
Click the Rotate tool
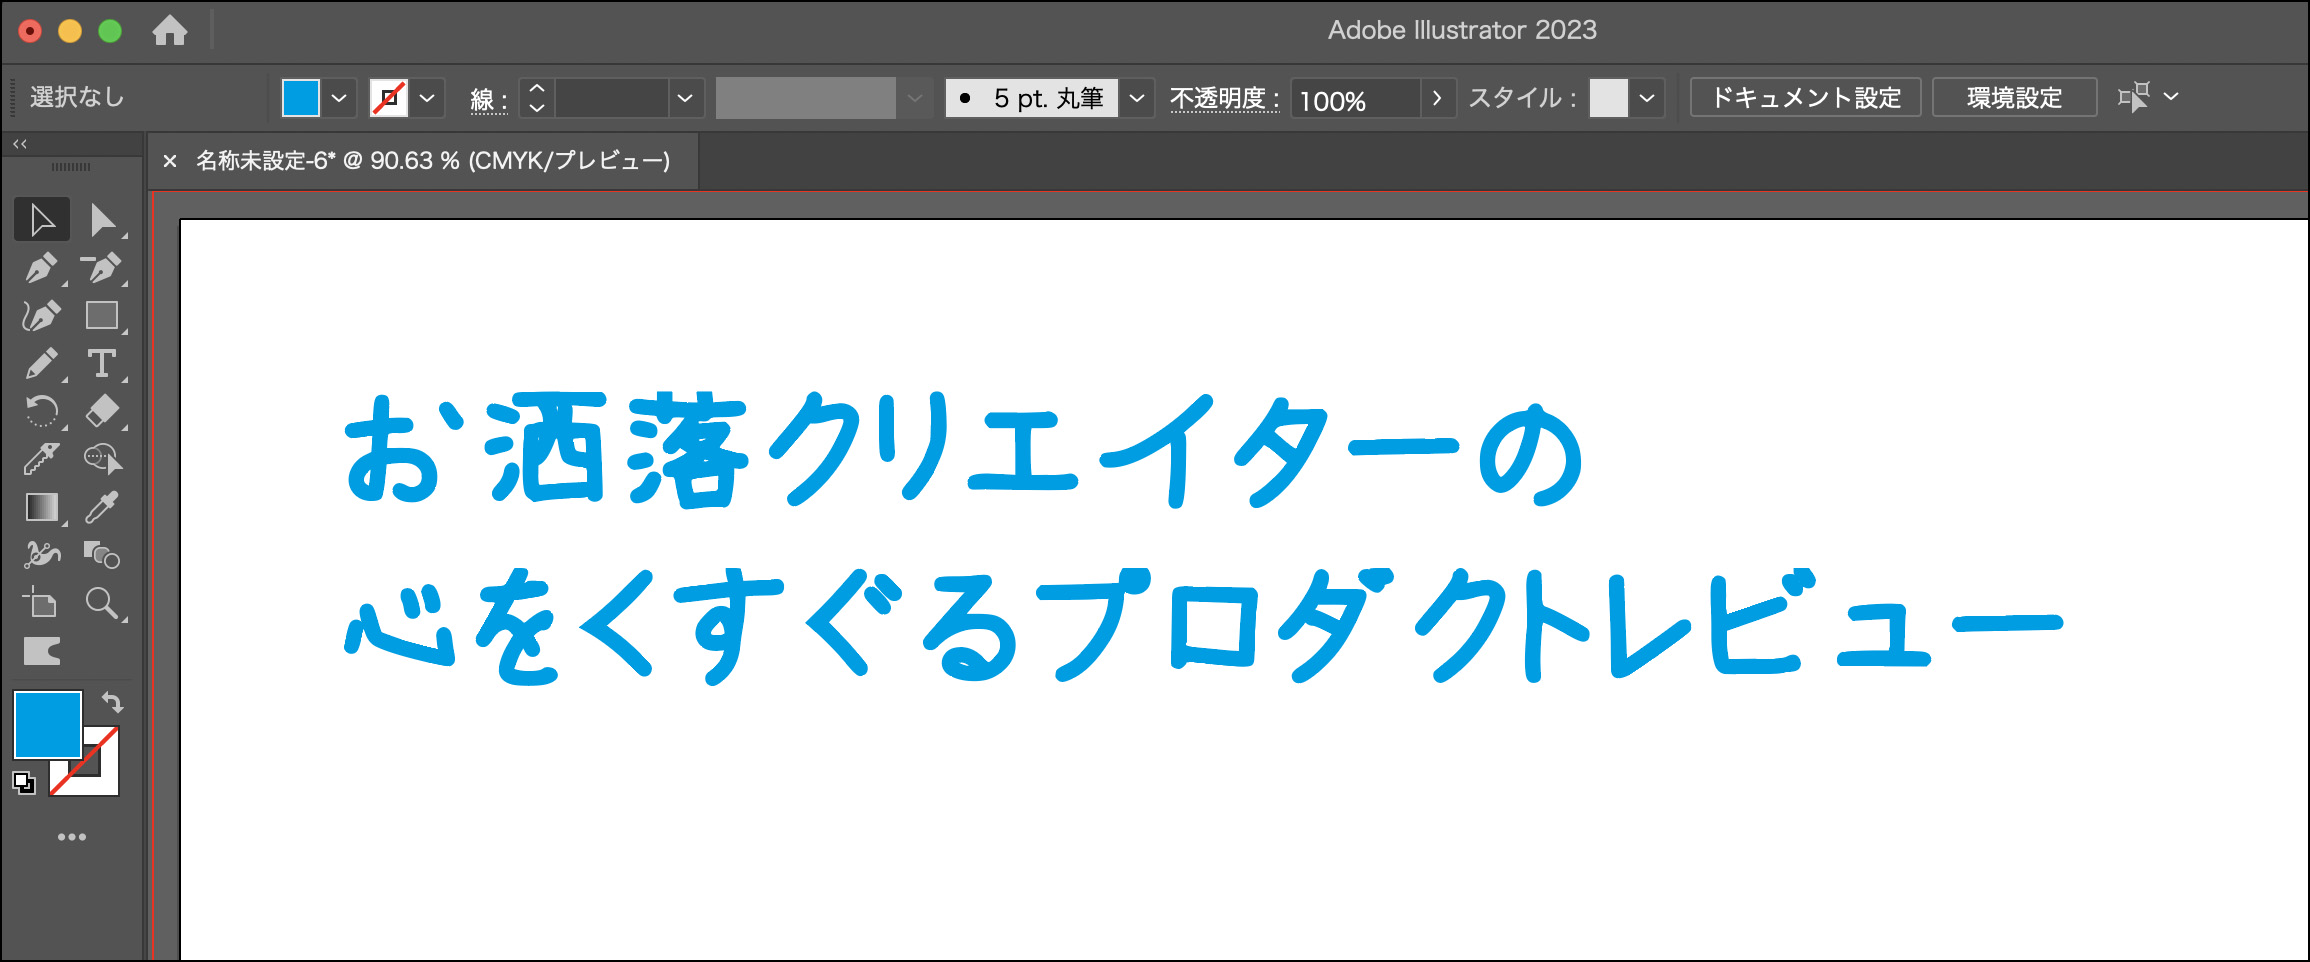click(x=41, y=411)
